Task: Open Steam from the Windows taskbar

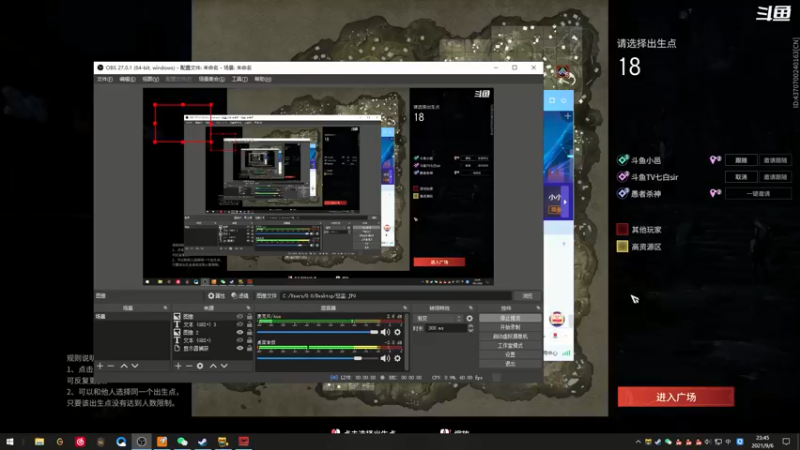Action: coord(203,441)
